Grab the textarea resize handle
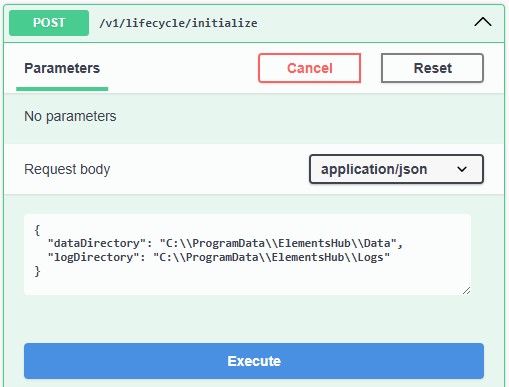Screen dimensions: 509x387 (x=466, y=291)
